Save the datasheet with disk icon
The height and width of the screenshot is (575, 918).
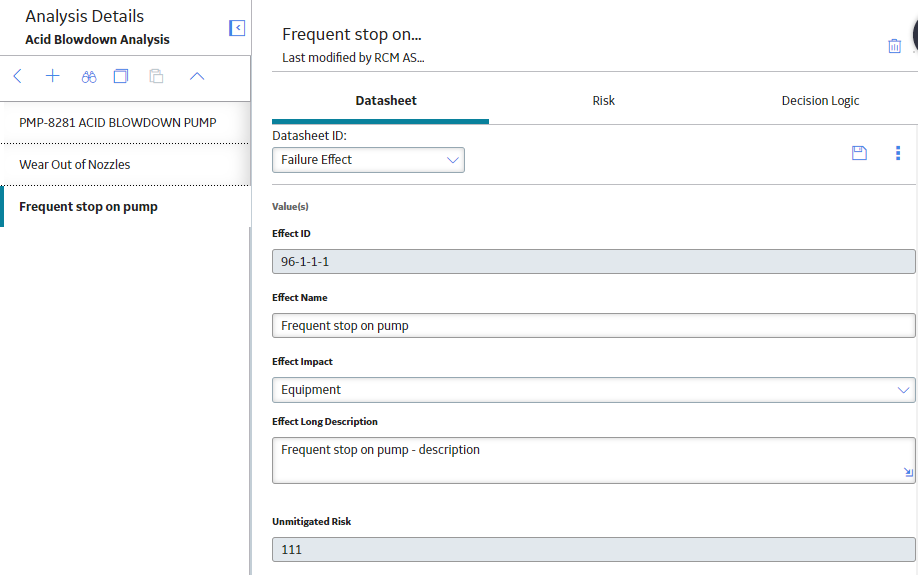coord(859,153)
